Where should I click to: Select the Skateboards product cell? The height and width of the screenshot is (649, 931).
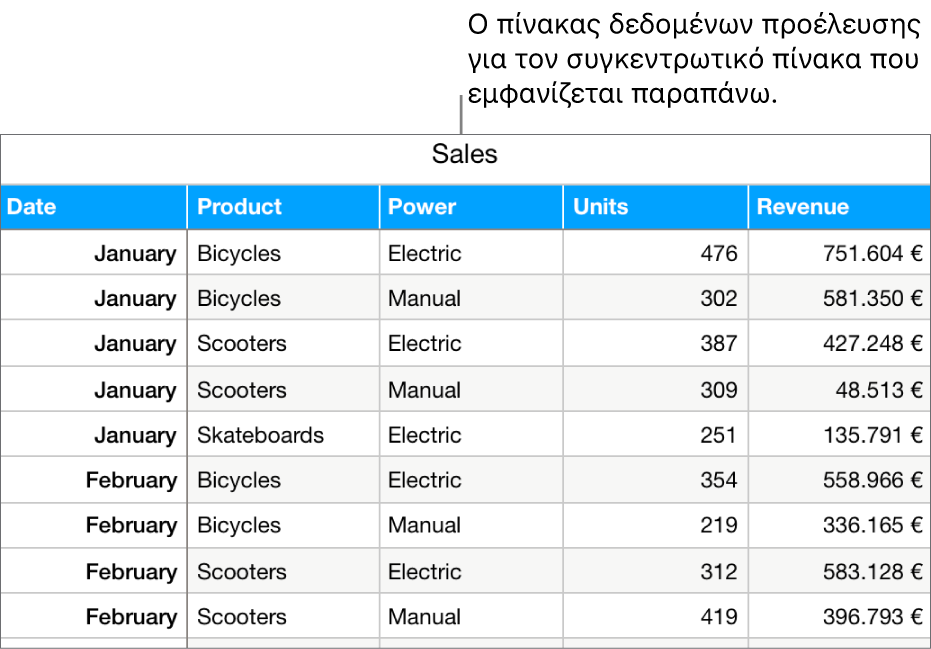point(261,435)
